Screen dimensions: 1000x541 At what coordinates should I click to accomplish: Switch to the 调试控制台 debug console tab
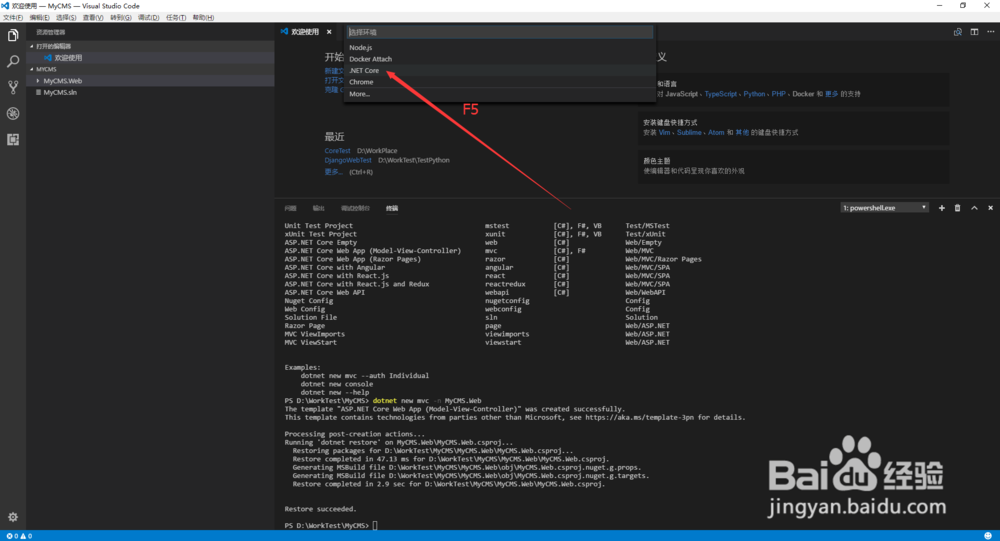(355, 209)
